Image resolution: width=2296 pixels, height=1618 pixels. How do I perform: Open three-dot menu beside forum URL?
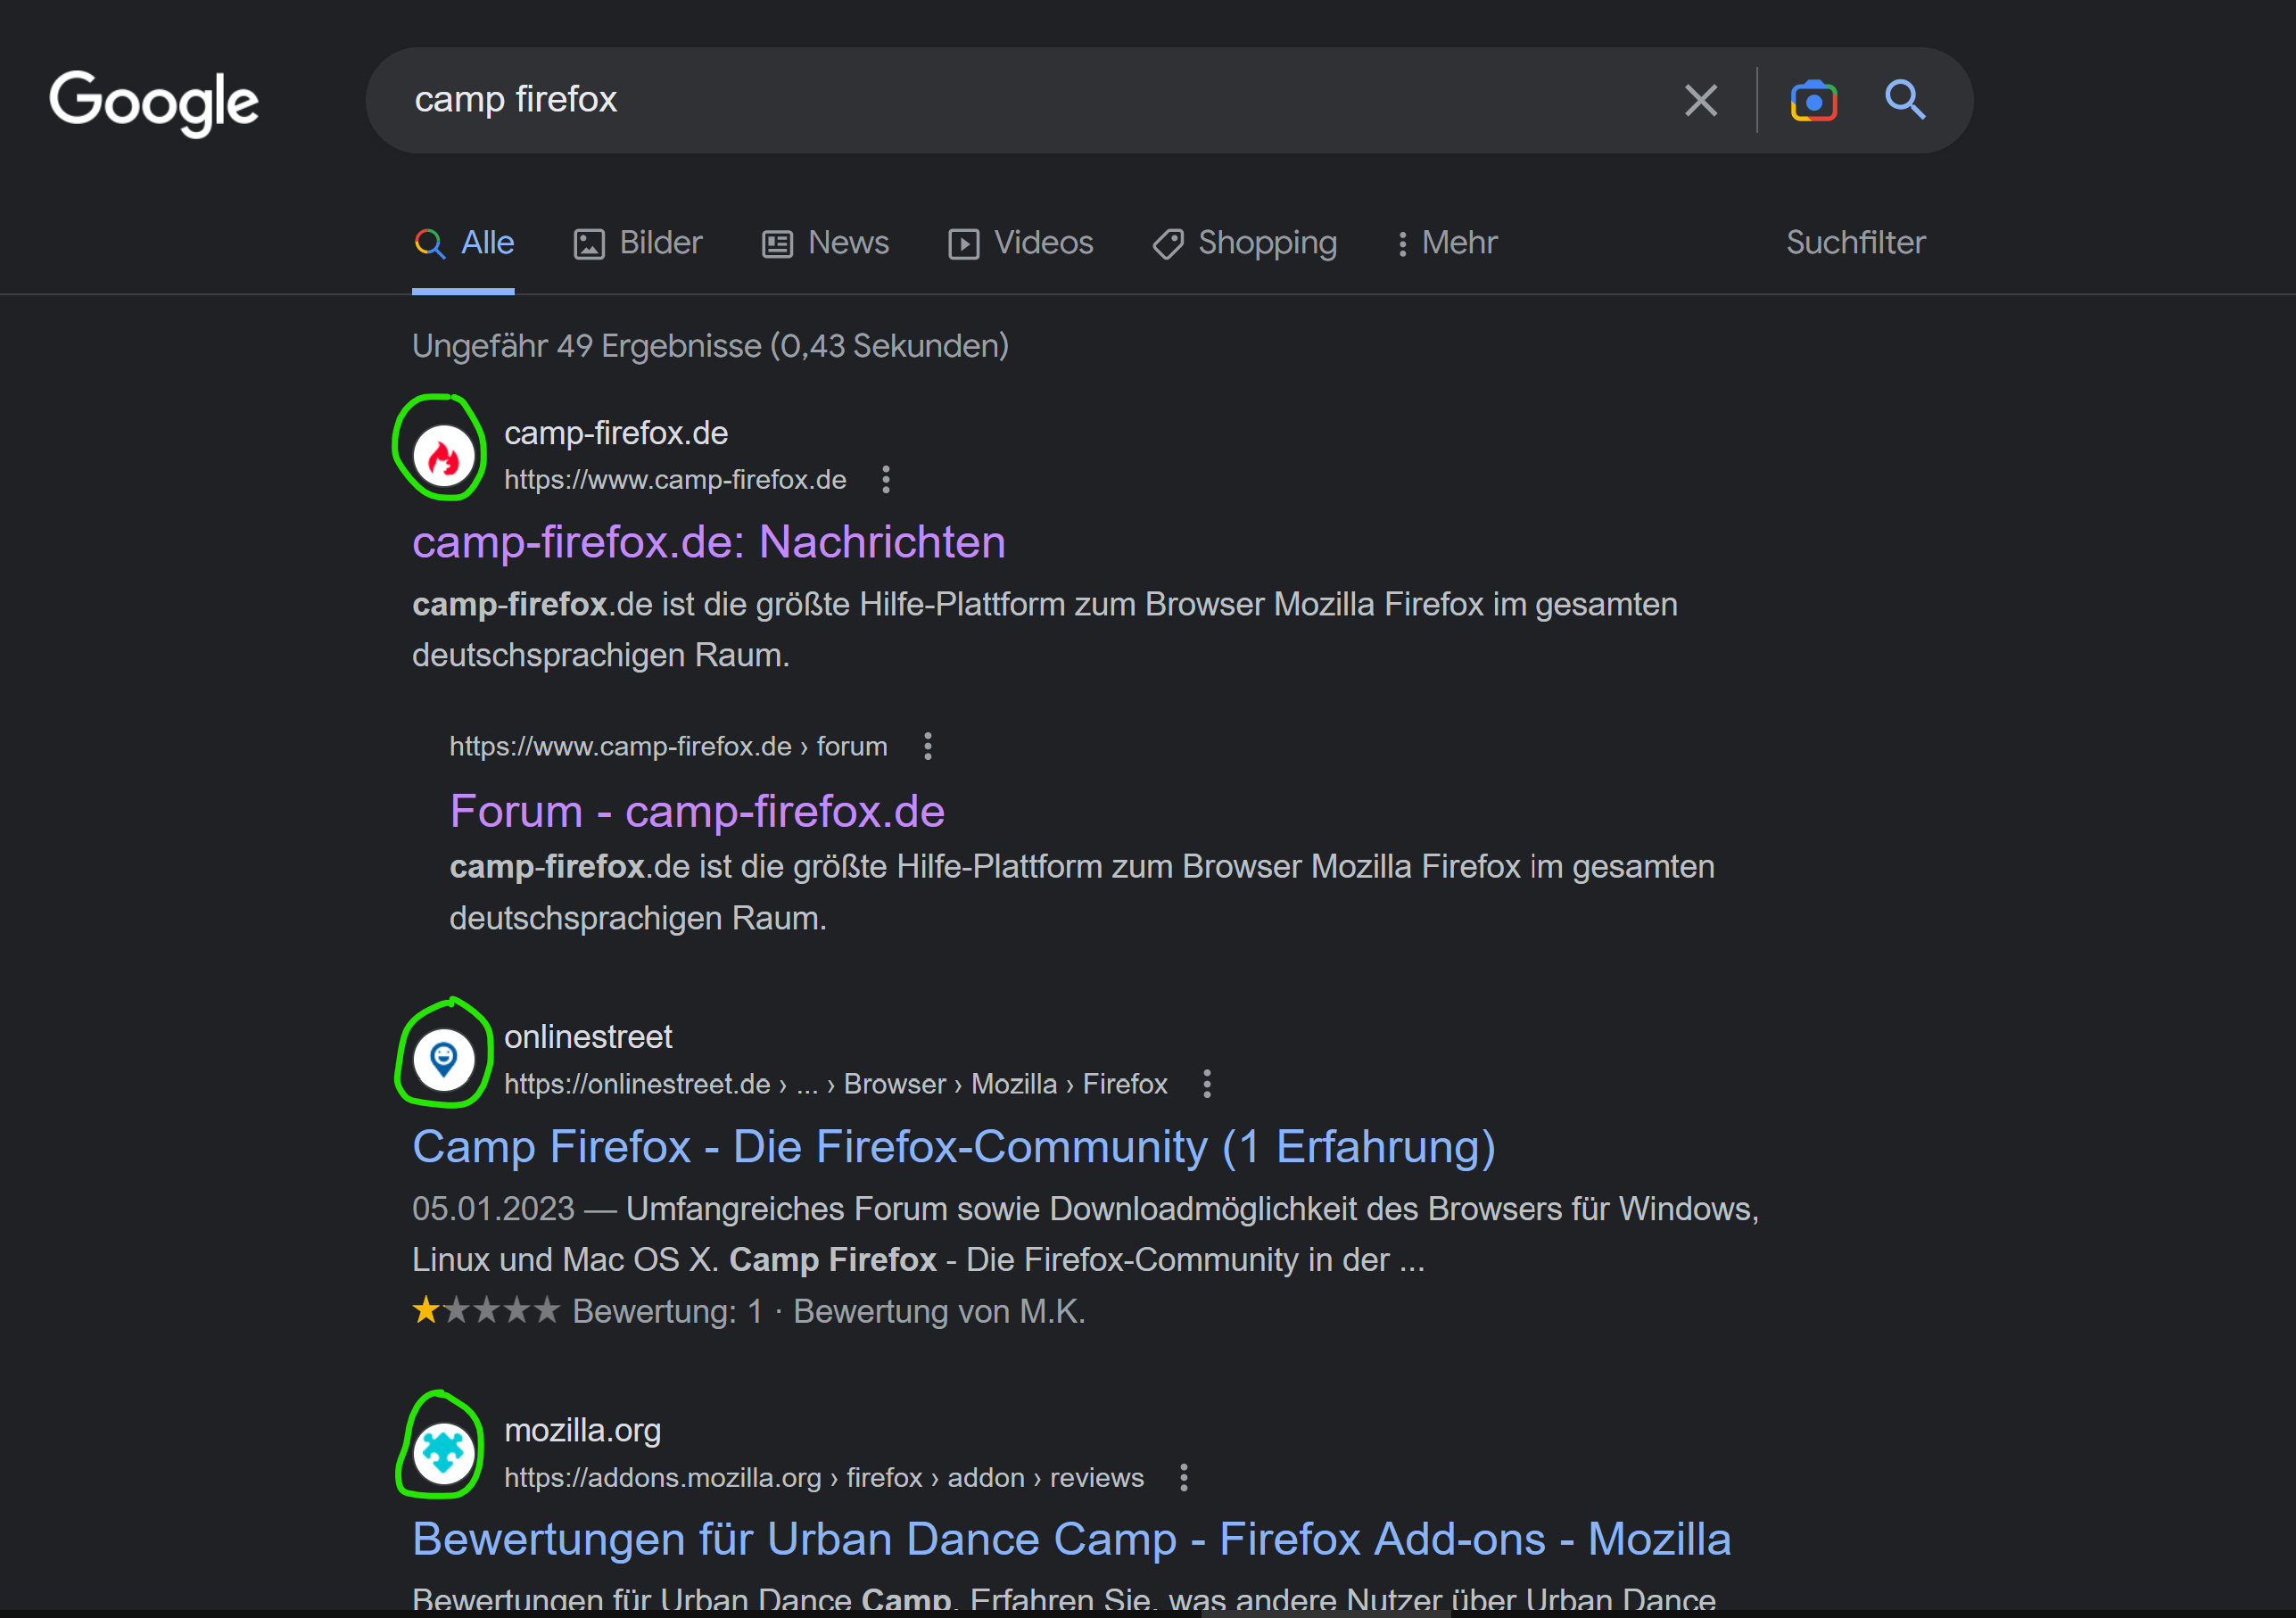(x=928, y=746)
